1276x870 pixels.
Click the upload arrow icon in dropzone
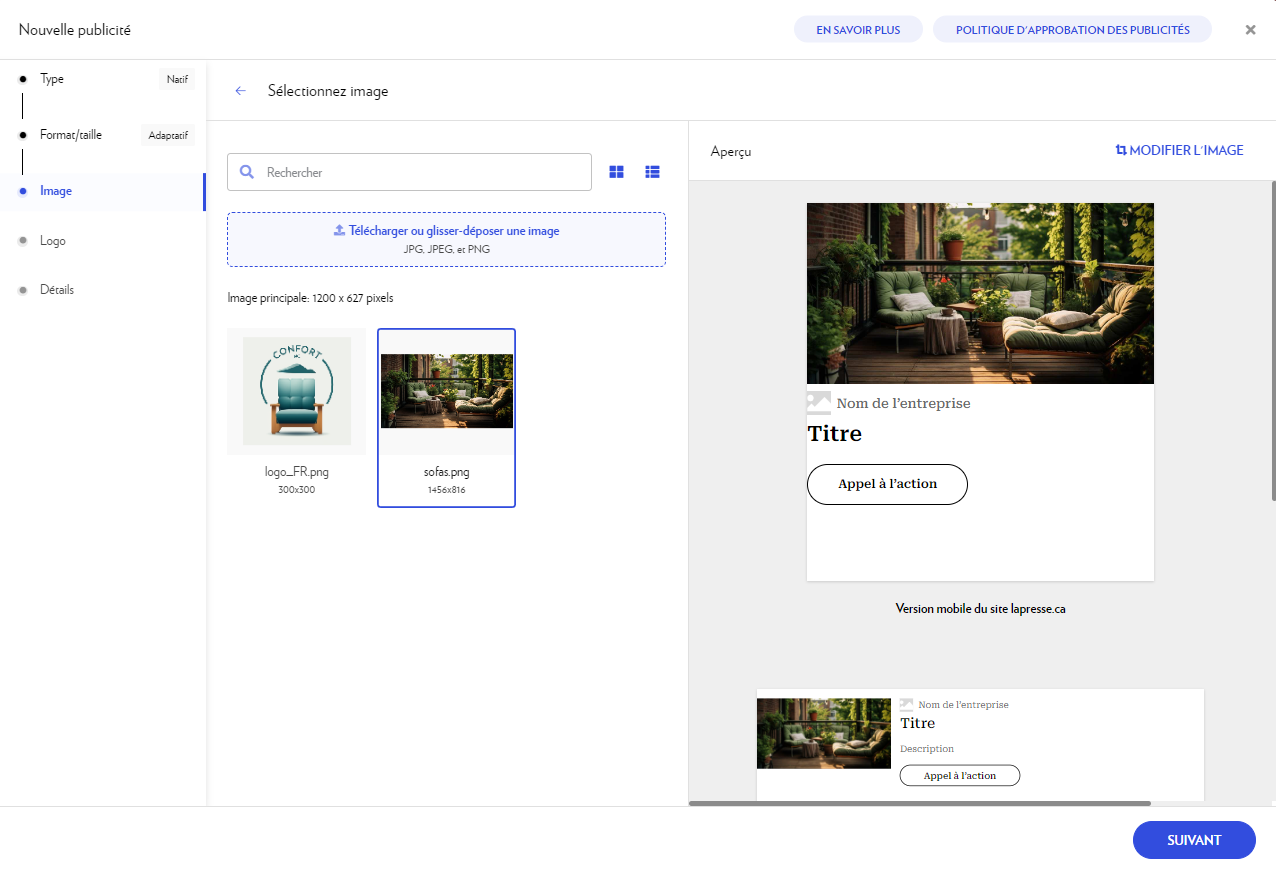pos(339,230)
